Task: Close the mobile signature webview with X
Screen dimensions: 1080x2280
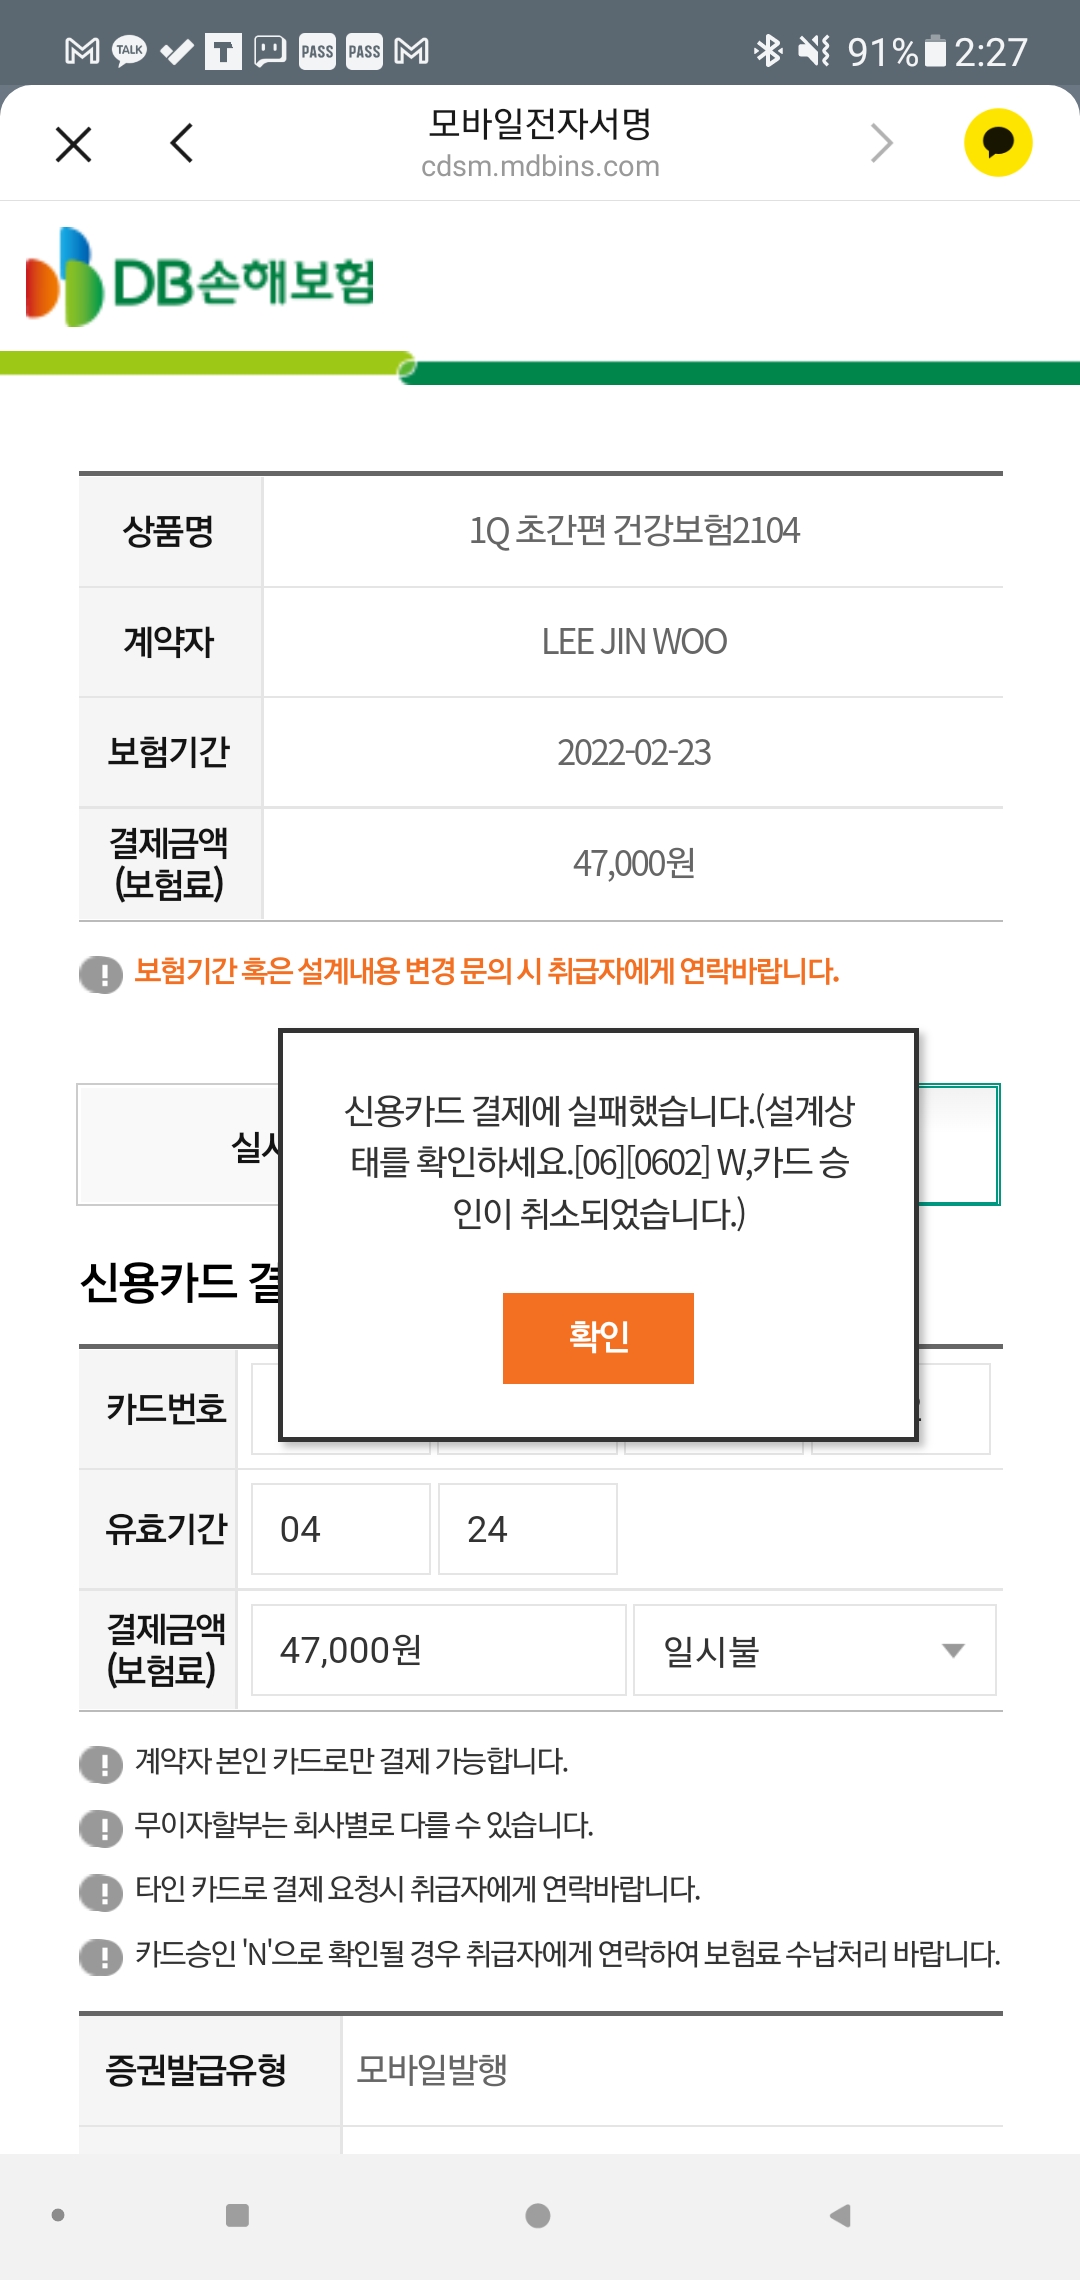Action: (x=74, y=144)
